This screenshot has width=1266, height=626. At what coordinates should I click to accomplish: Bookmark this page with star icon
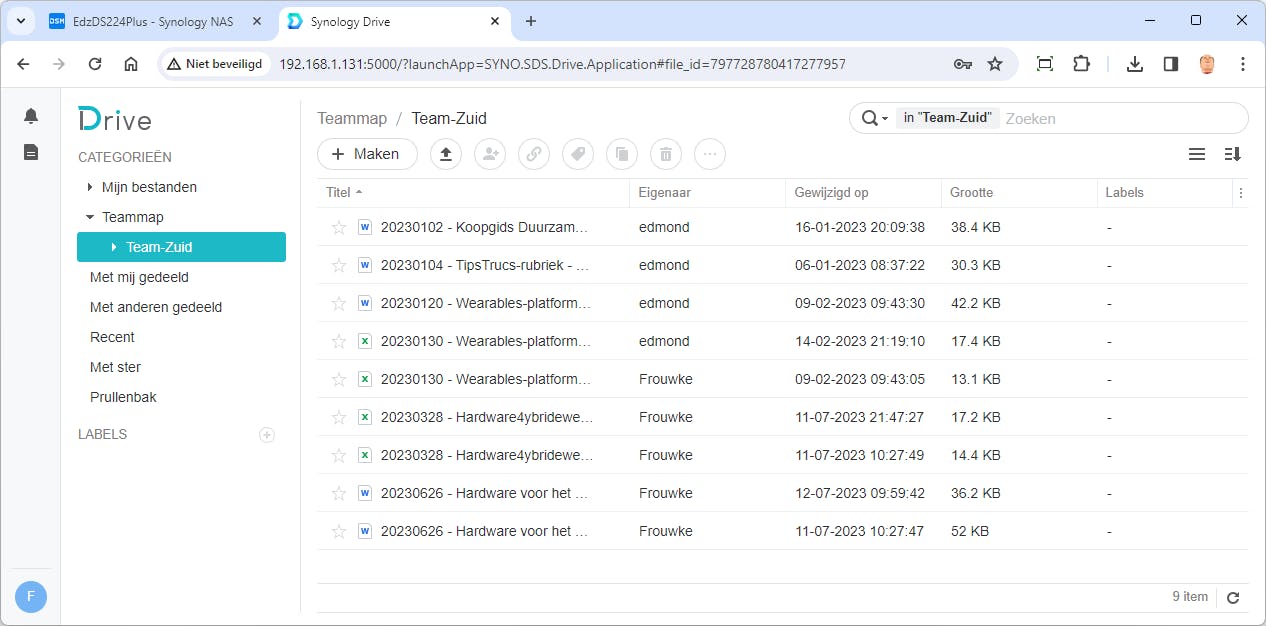click(995, 64)
